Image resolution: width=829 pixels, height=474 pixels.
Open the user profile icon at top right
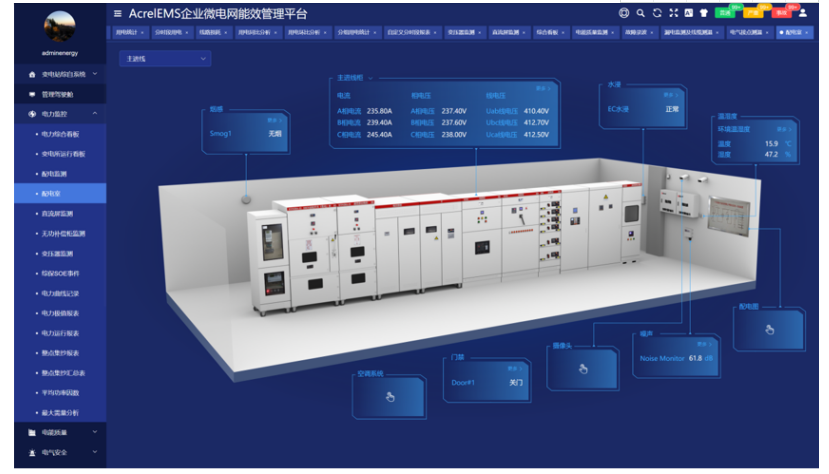(803, 13)
